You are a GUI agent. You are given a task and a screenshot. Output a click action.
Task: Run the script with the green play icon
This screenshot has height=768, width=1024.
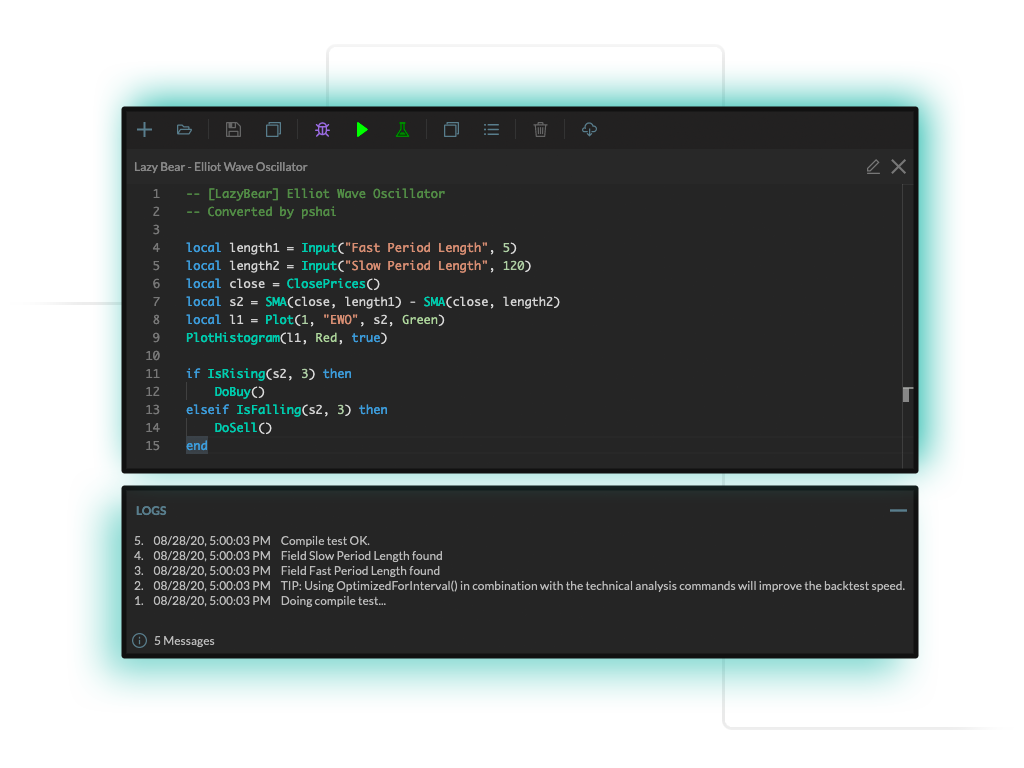pyautogui.click(x=362, y=129)
